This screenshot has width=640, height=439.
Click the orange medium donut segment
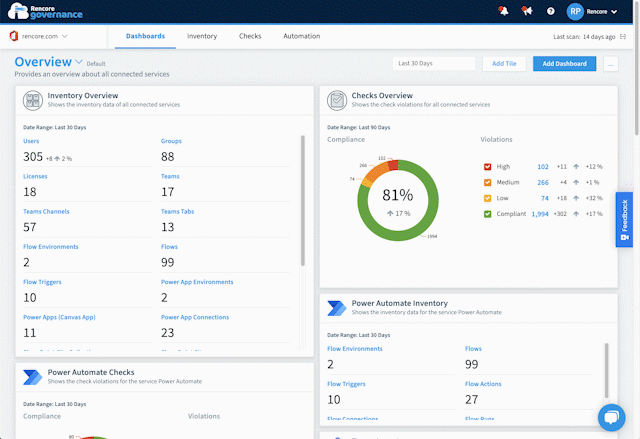click(x=375, y=171)
